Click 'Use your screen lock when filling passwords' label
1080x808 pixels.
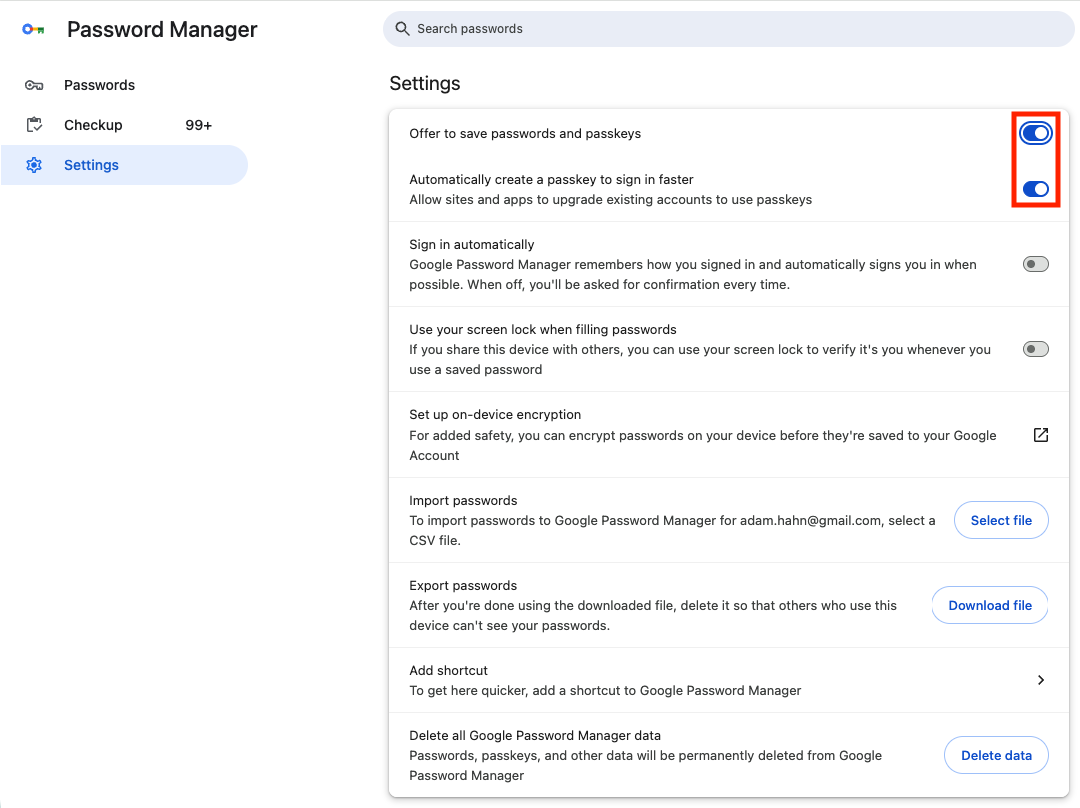click(543, 329)
